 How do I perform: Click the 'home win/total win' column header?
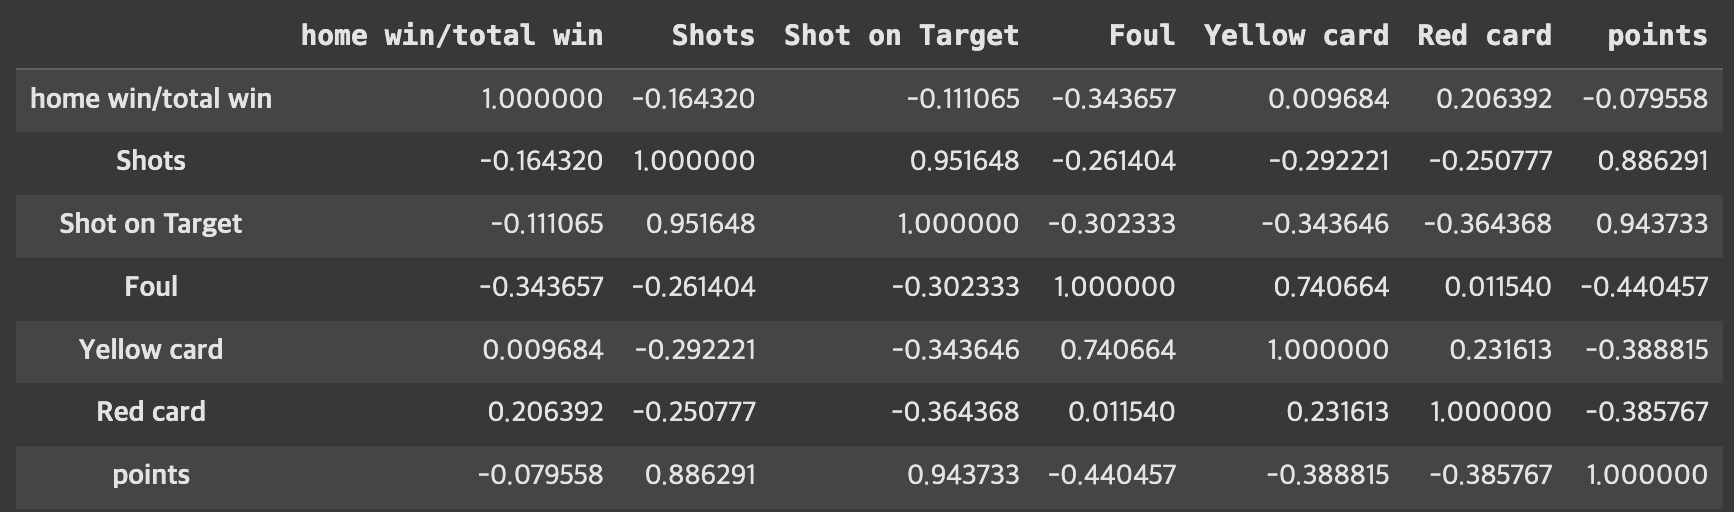(452, 36)
